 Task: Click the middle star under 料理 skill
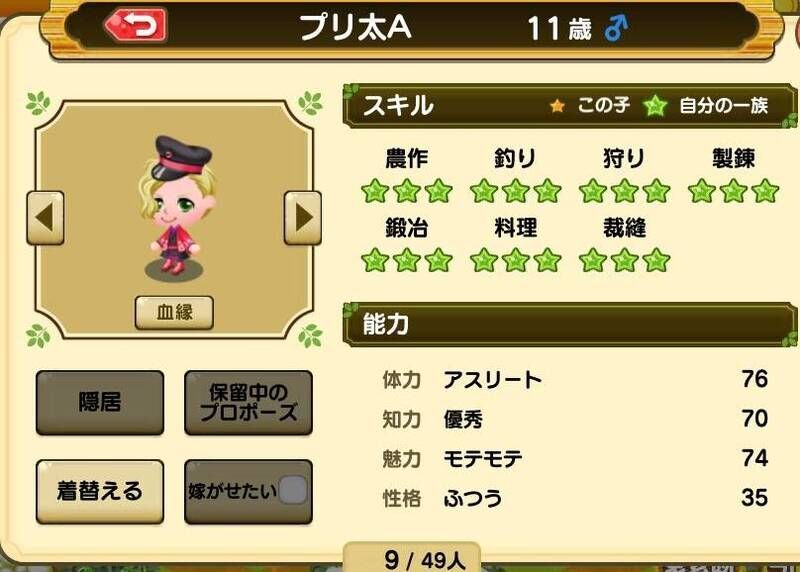[x=515, y=260]
